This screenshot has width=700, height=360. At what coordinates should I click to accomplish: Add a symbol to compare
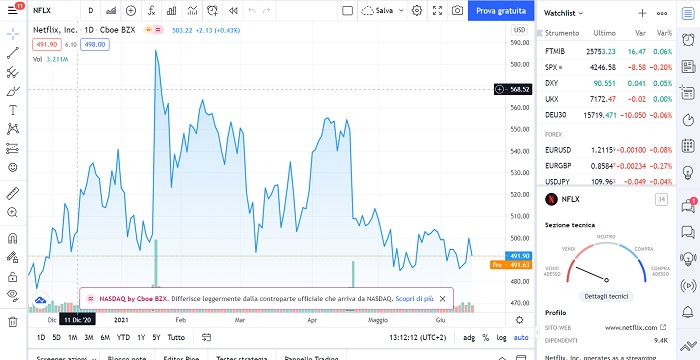click(131, 11)
